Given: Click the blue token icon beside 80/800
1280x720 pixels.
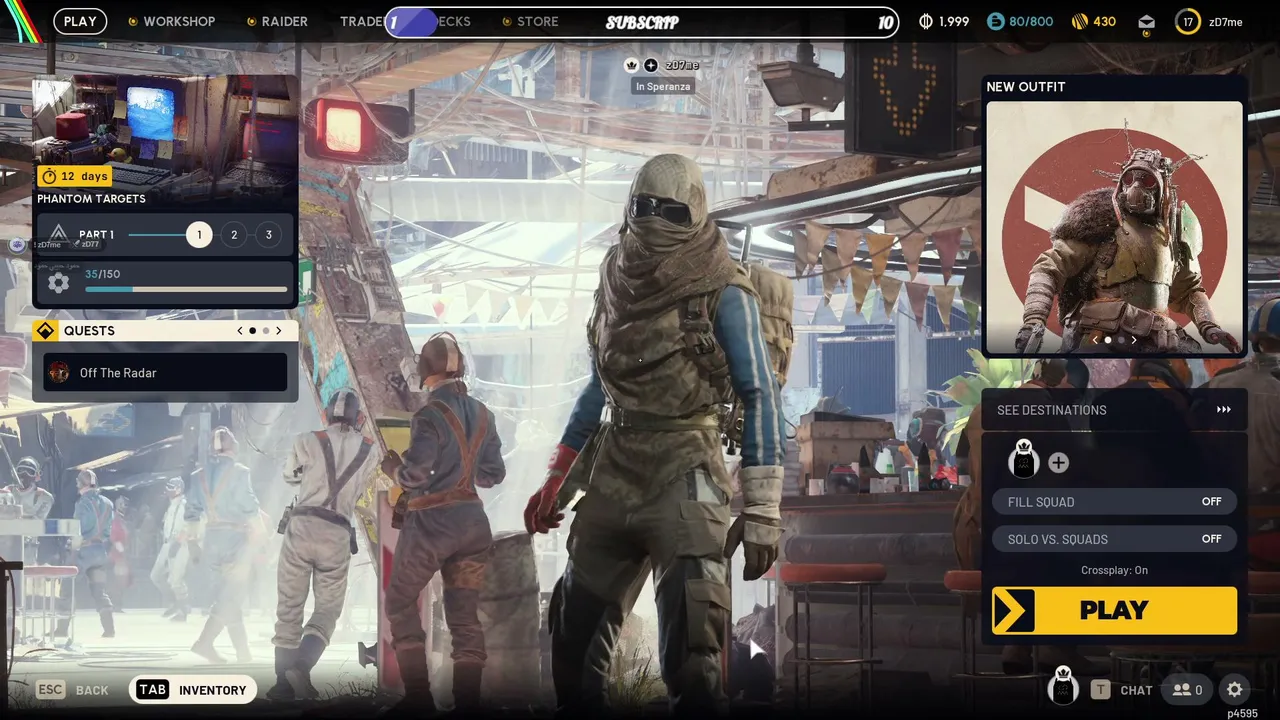Looking at the screenshot, I should click(995, 21).
